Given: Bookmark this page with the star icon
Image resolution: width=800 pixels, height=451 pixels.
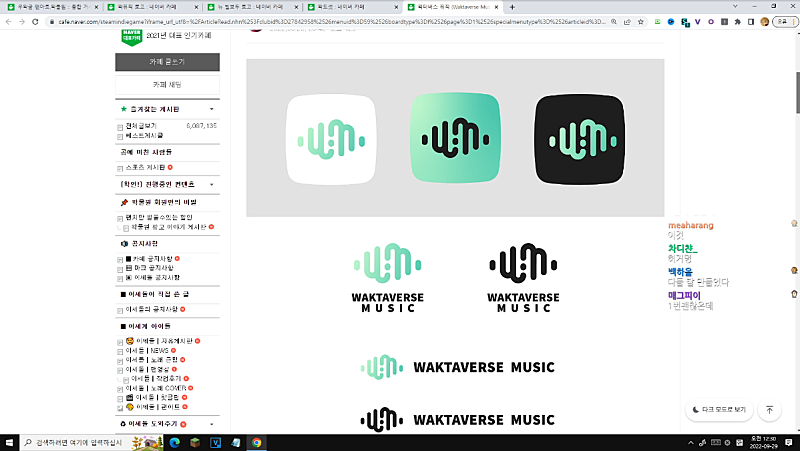Looking at the screenshot, I should pos(641,22).
